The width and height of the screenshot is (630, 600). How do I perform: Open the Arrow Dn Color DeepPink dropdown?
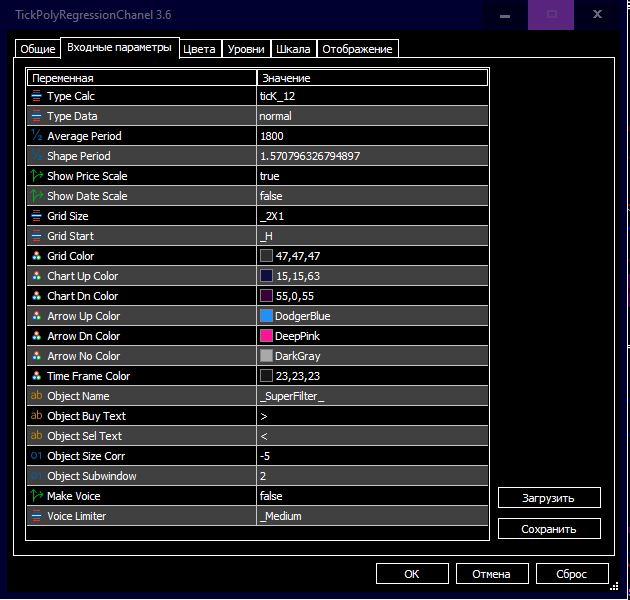point(372,336)
